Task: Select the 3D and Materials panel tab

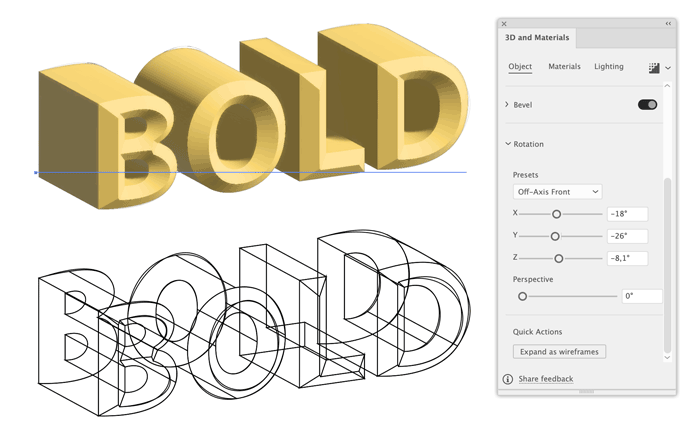Action: point(537,38)
